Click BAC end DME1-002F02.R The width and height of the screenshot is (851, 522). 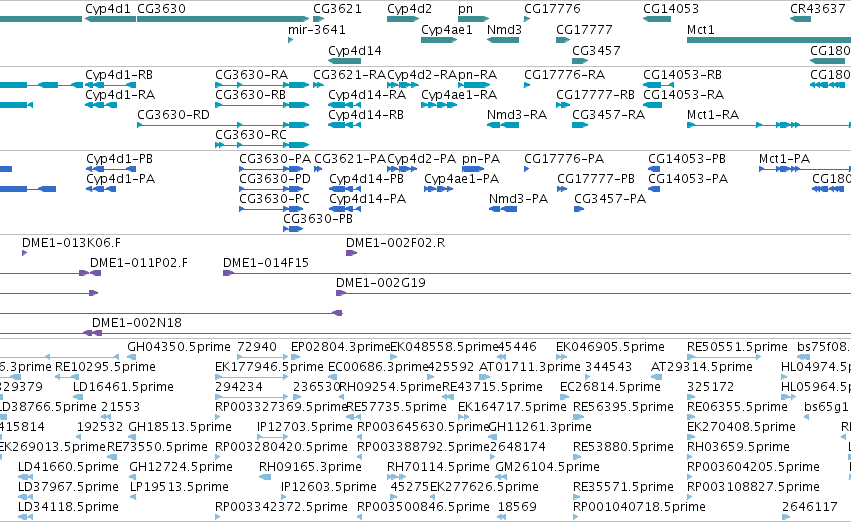(396, 243)
